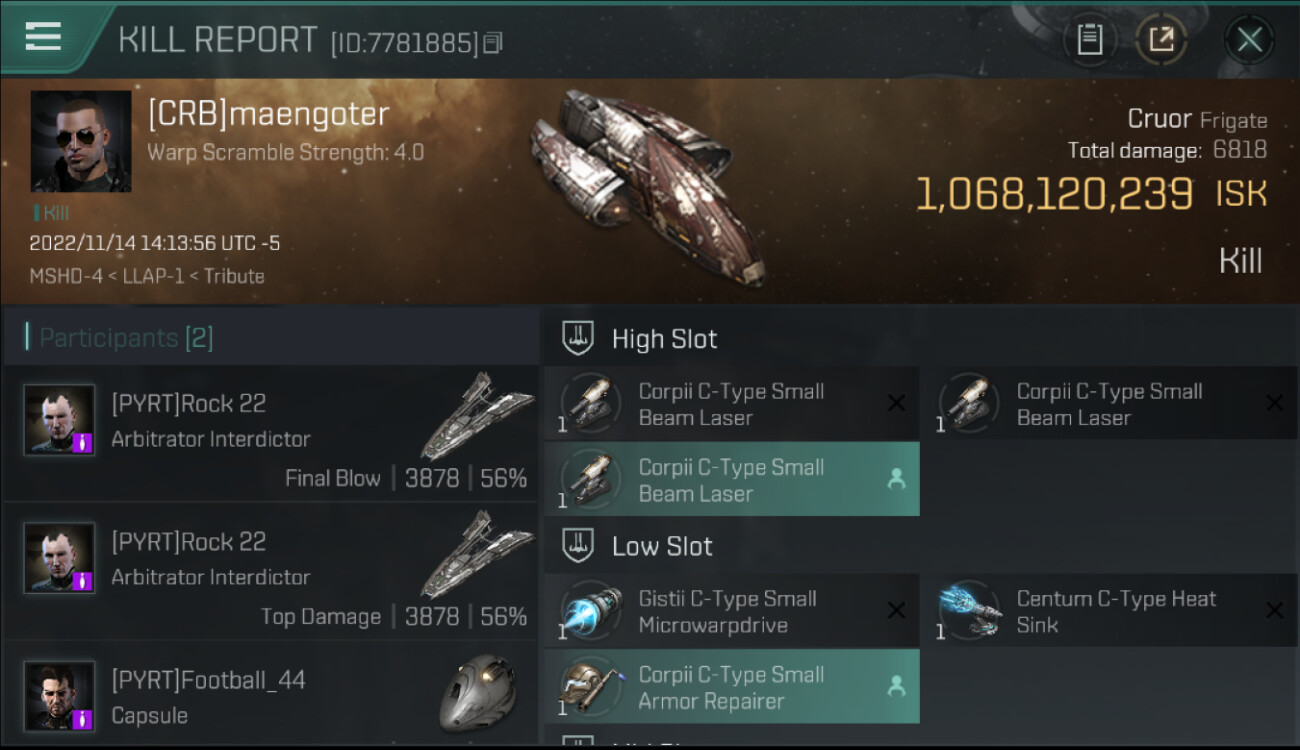Share the kill report externally
1300x750 pixels.
coord(1161,40)
